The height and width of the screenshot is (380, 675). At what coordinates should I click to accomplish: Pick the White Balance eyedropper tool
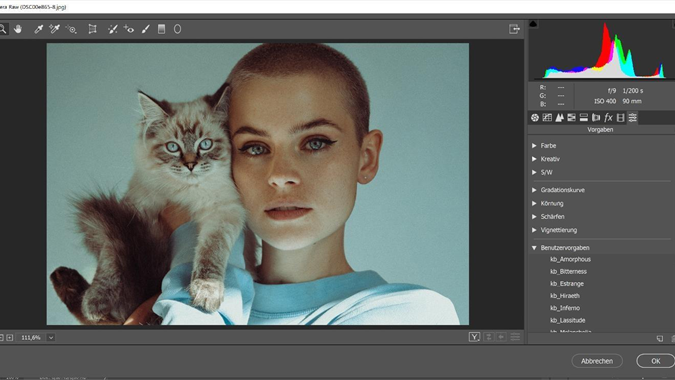(x=38, y=29)
